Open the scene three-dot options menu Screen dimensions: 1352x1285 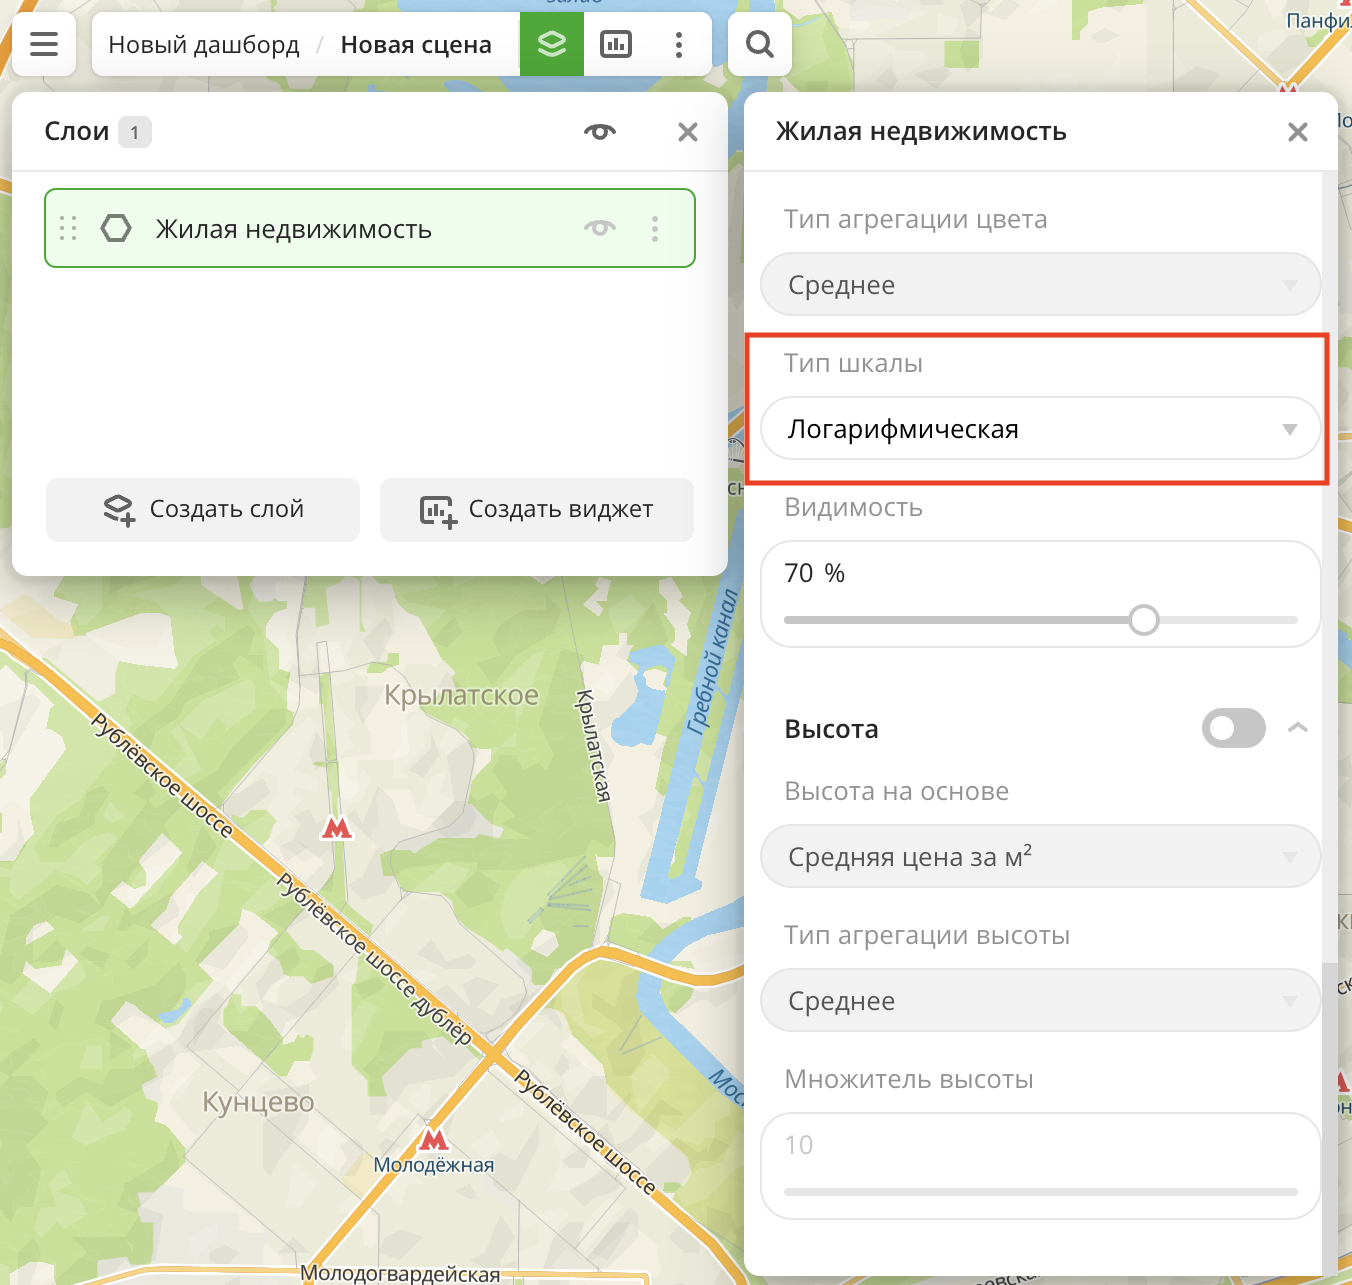[679, 44]
